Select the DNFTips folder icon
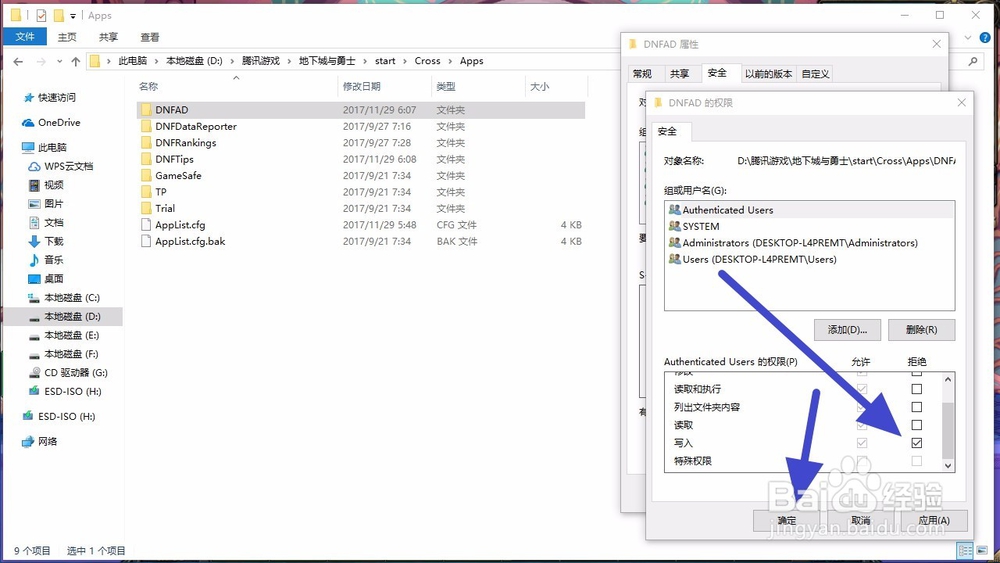The height and width of the screenshot is (563, 1000). (x=146, y=159)
